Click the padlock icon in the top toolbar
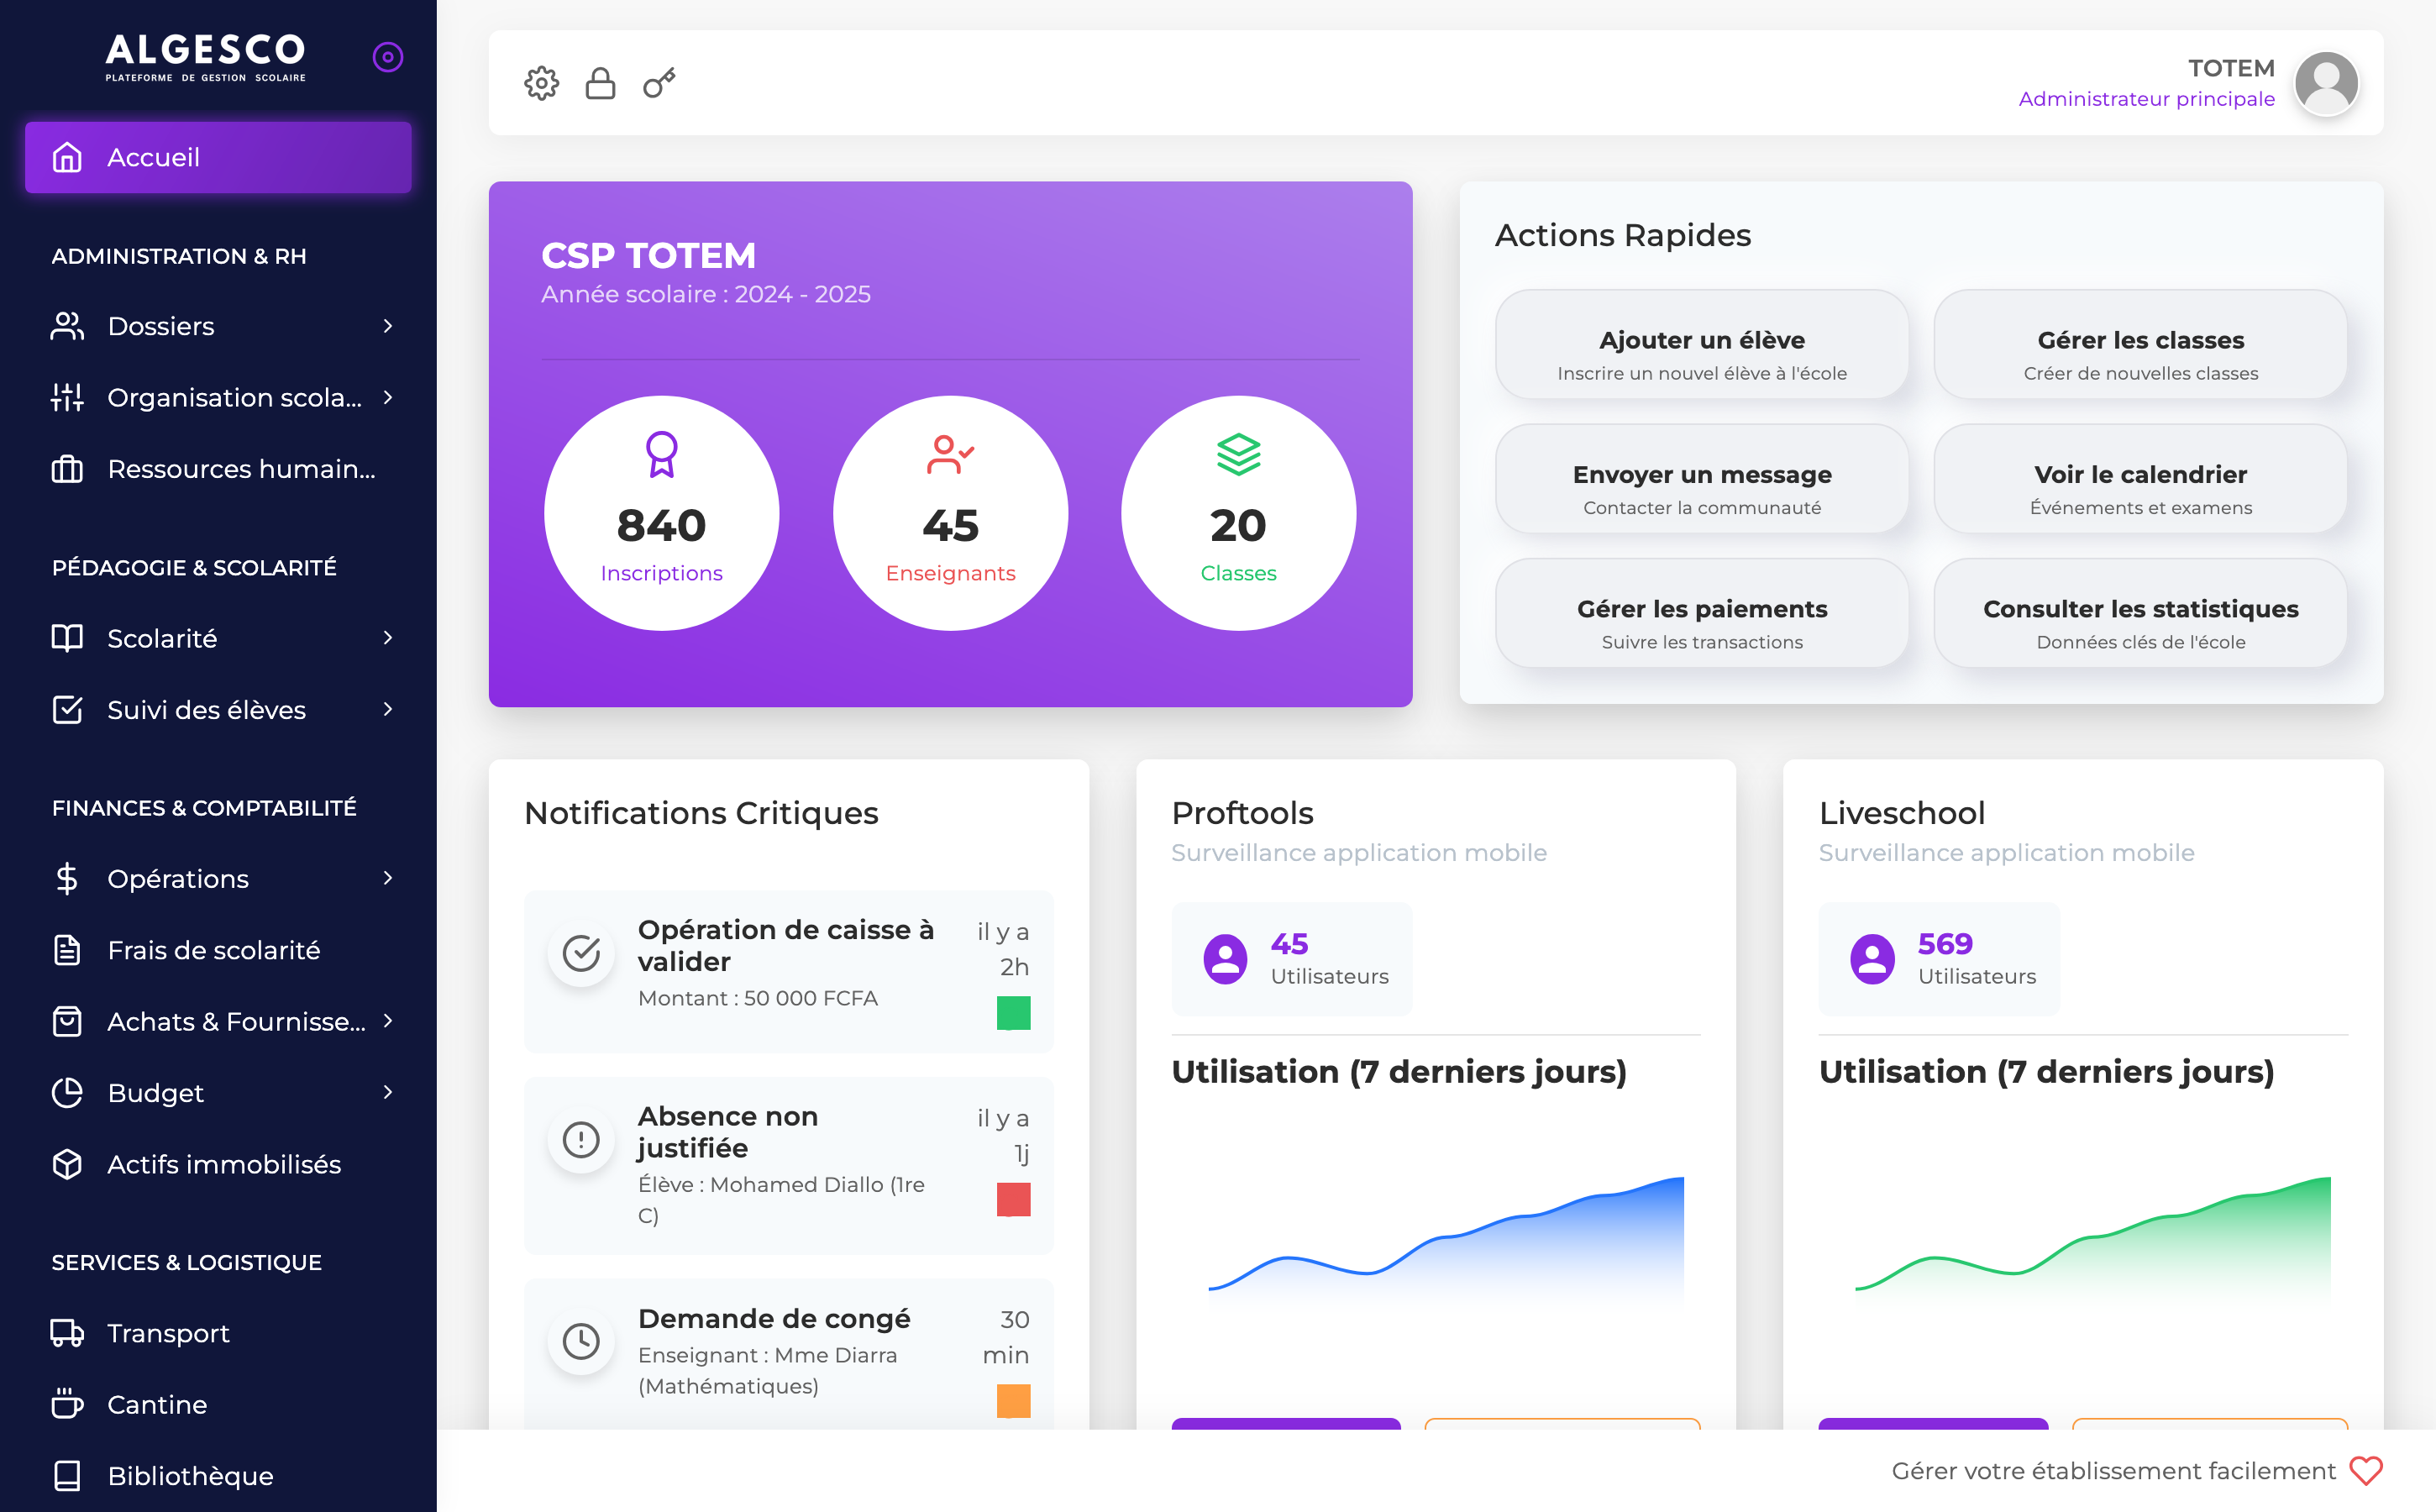Screen dimensions: 2436x1512 600,83
